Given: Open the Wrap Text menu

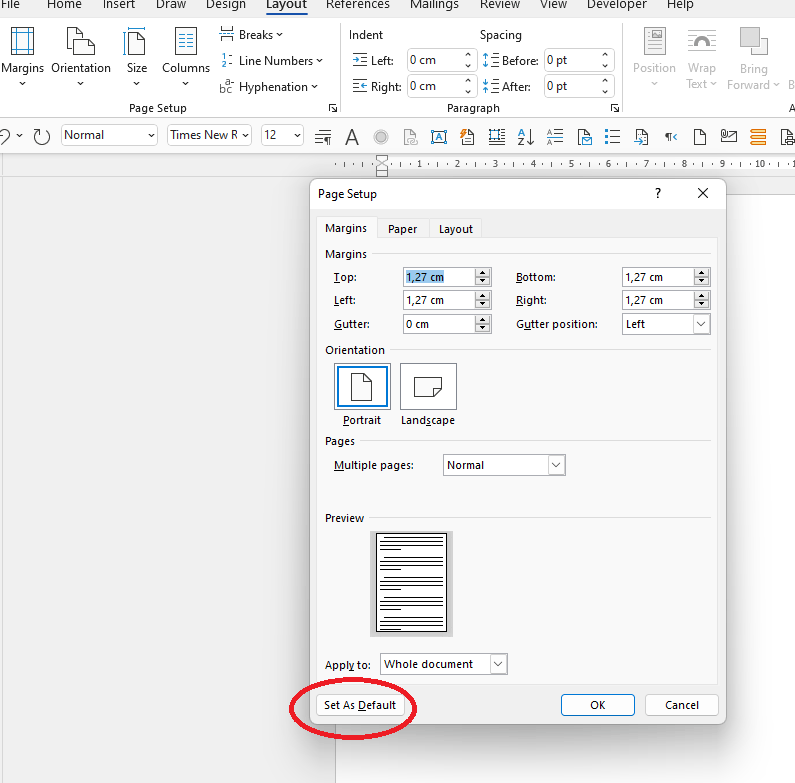Looking at the screenshot, I should (x=702, y=59).
